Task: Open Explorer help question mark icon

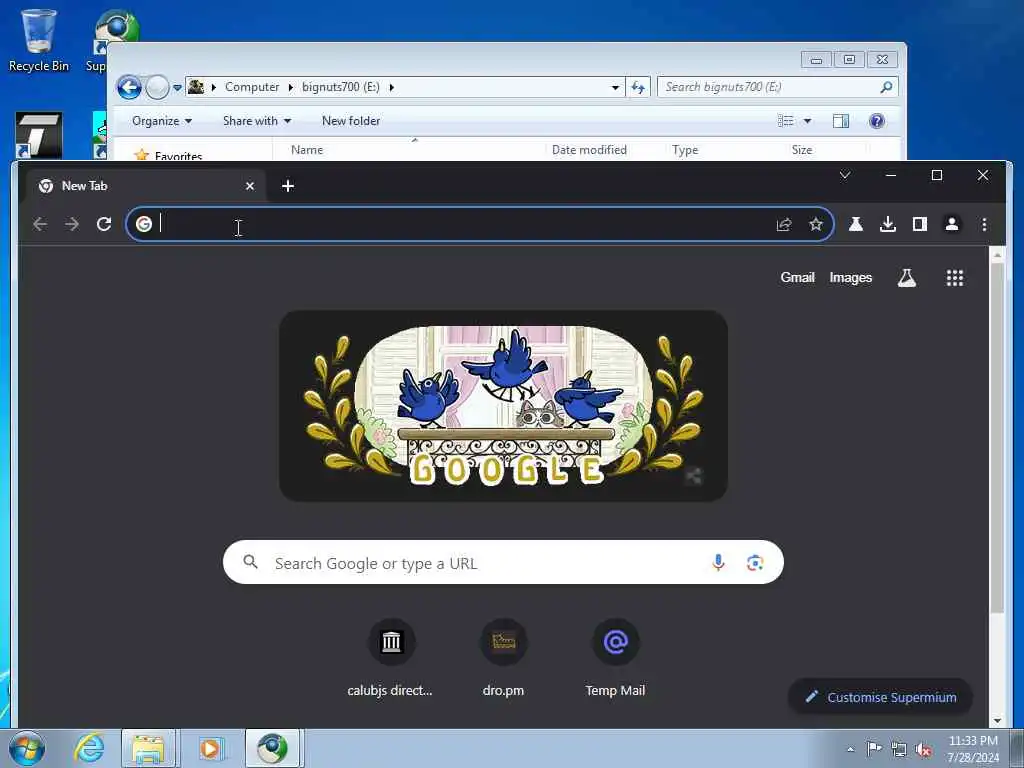Action: 877,121
